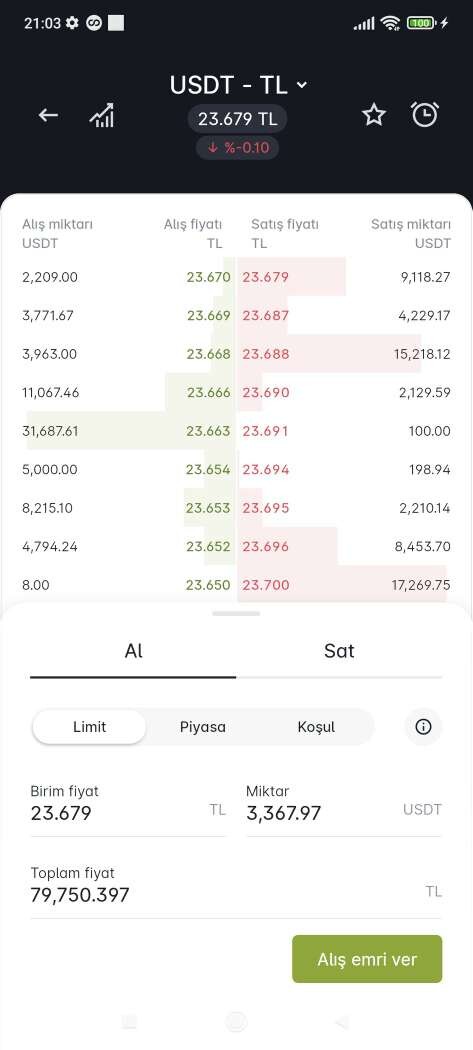Open order type info icon
This screenshot has width=473, height=1050.
coord(423,727)
